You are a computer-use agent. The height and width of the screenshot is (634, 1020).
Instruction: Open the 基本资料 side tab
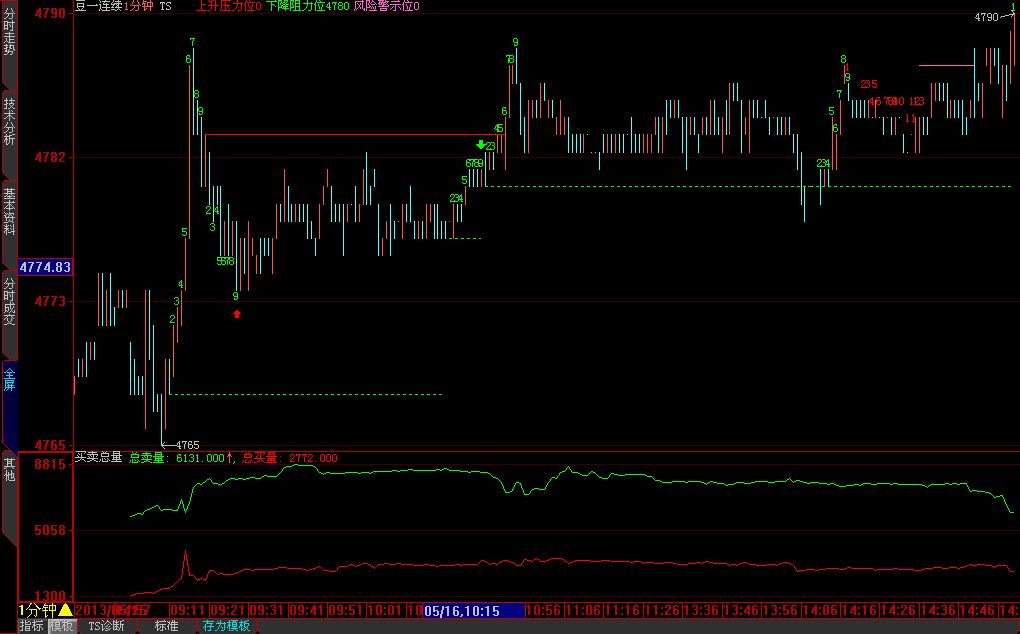9,211
